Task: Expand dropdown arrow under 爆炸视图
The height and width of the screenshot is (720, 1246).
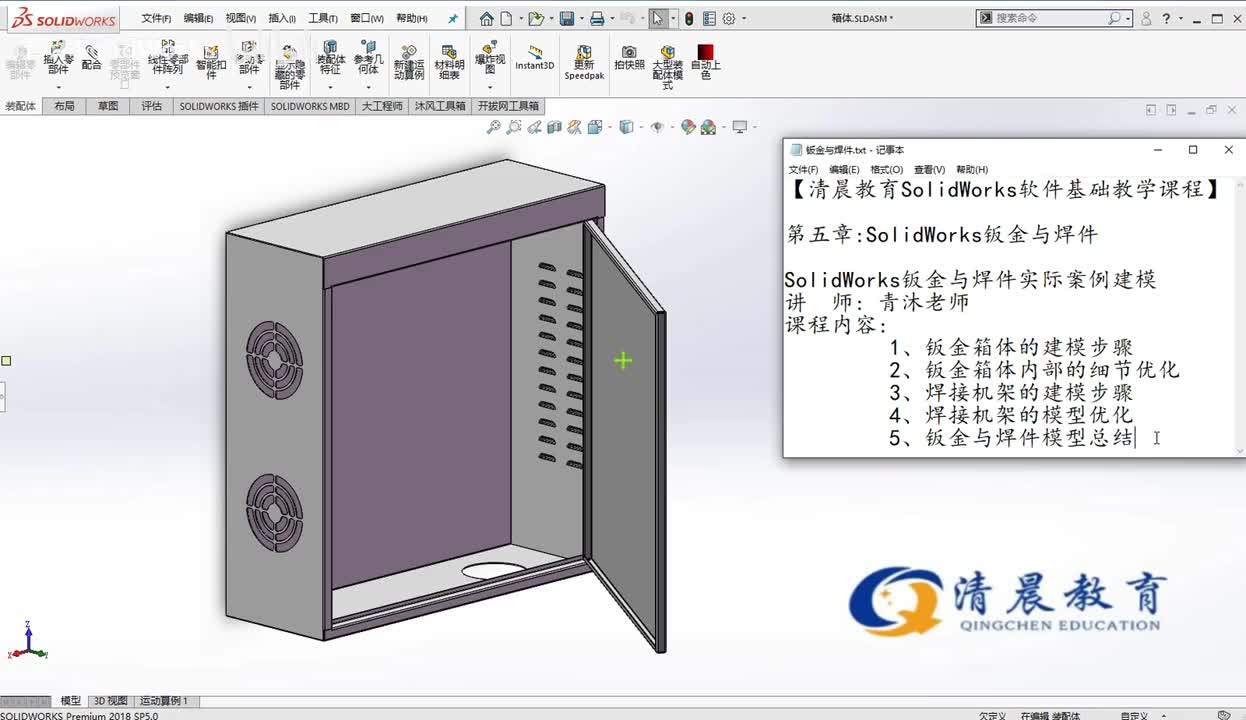Action: point(489,87)
